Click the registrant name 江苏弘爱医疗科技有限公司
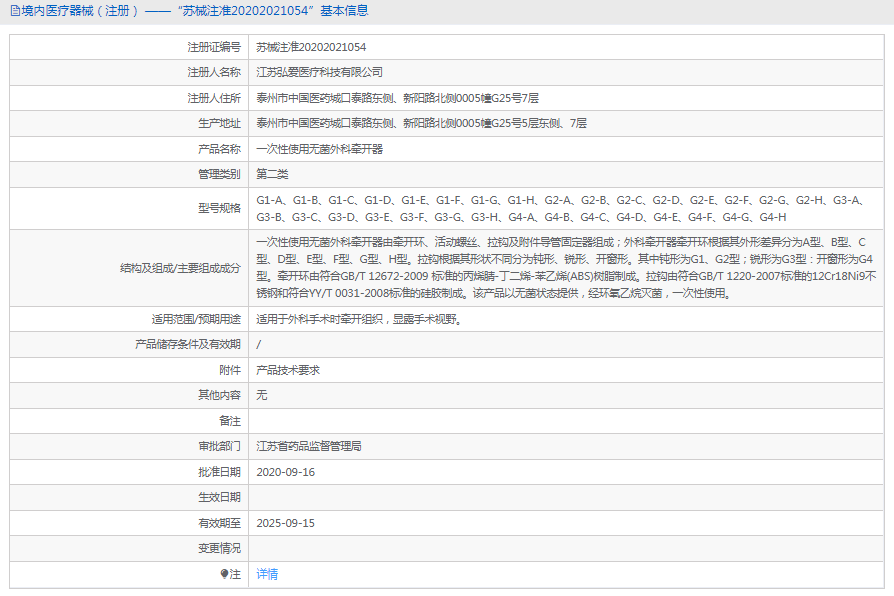Viewport: 894px width, 596px height. (x=319, y=72)
